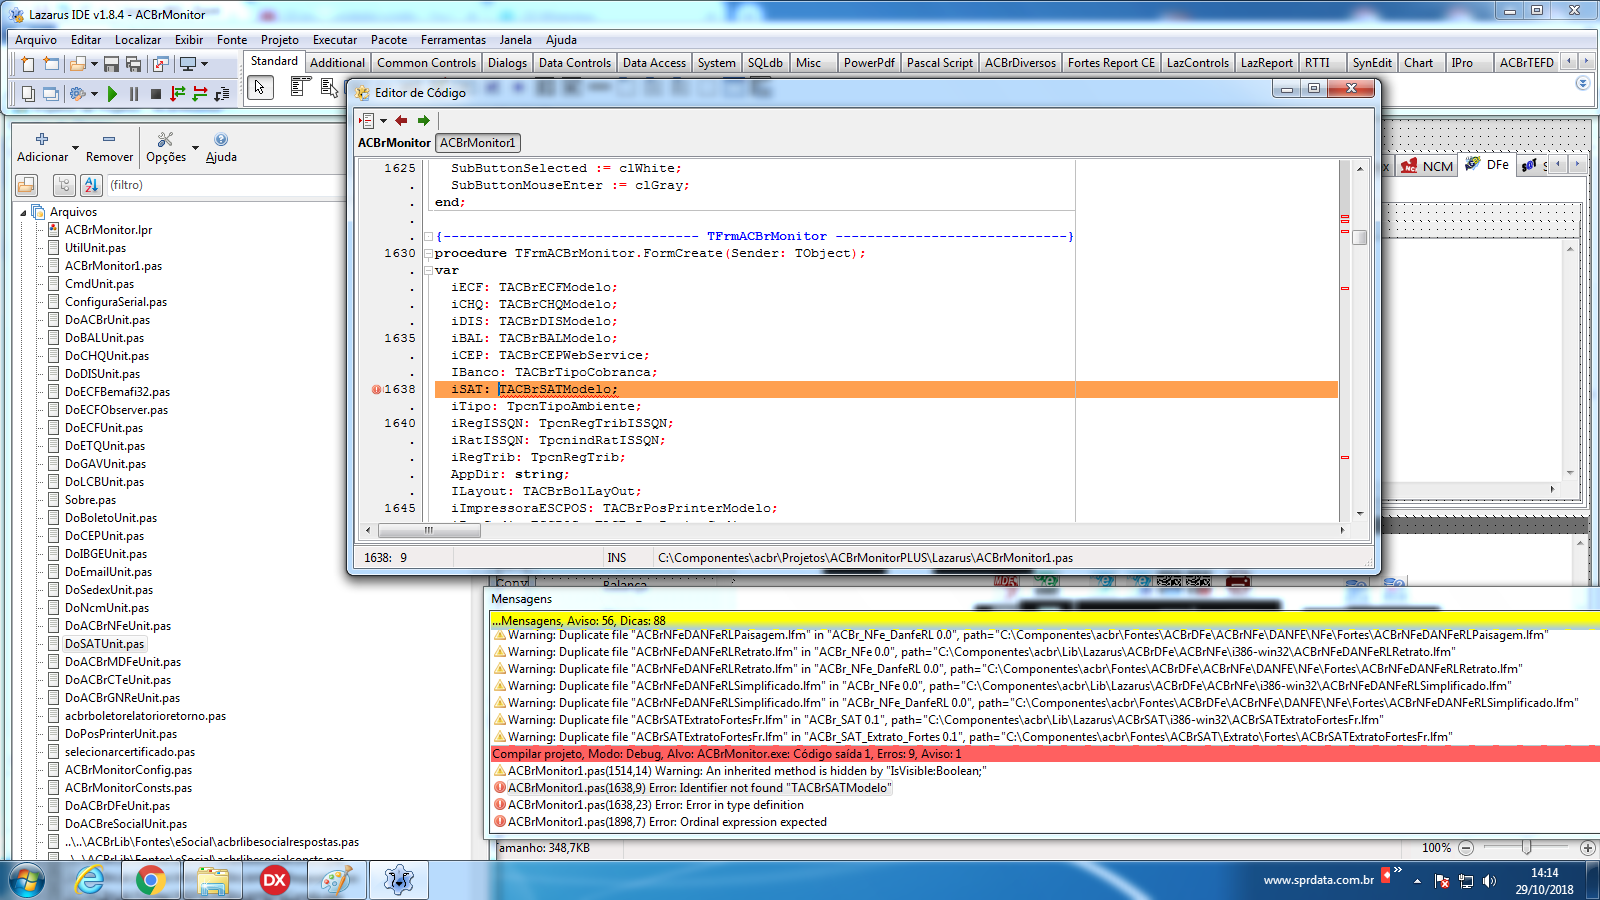Click the Save All icon

point(133,64)
